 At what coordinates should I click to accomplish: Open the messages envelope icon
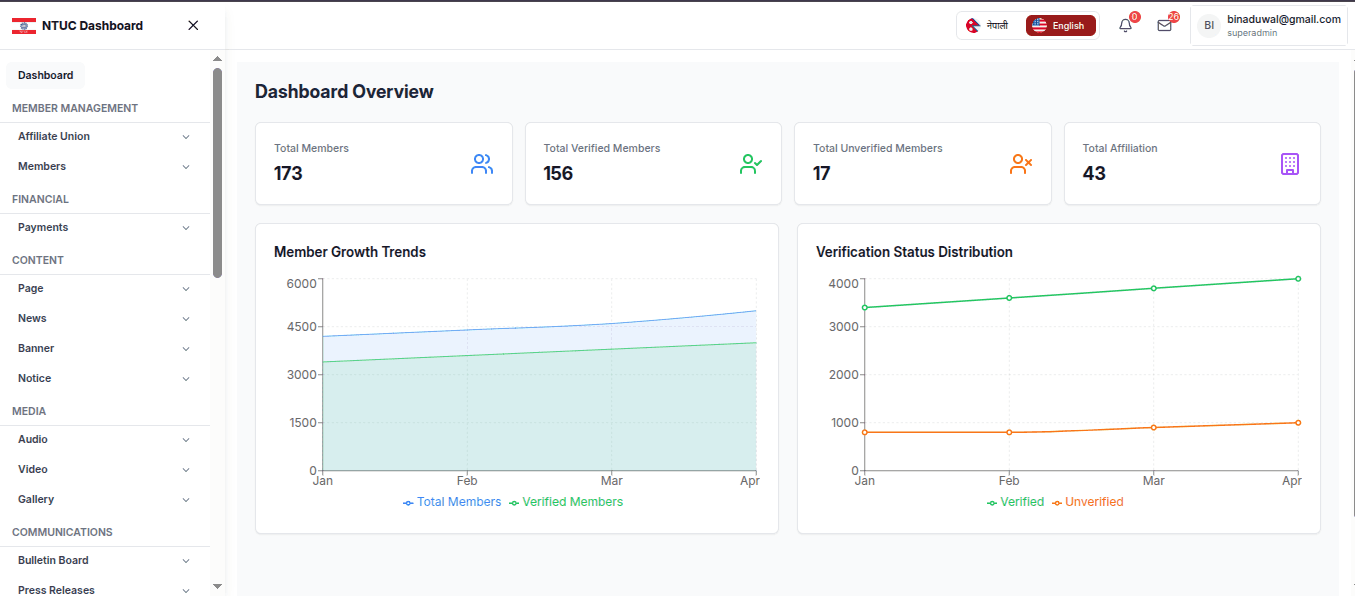1164,26
